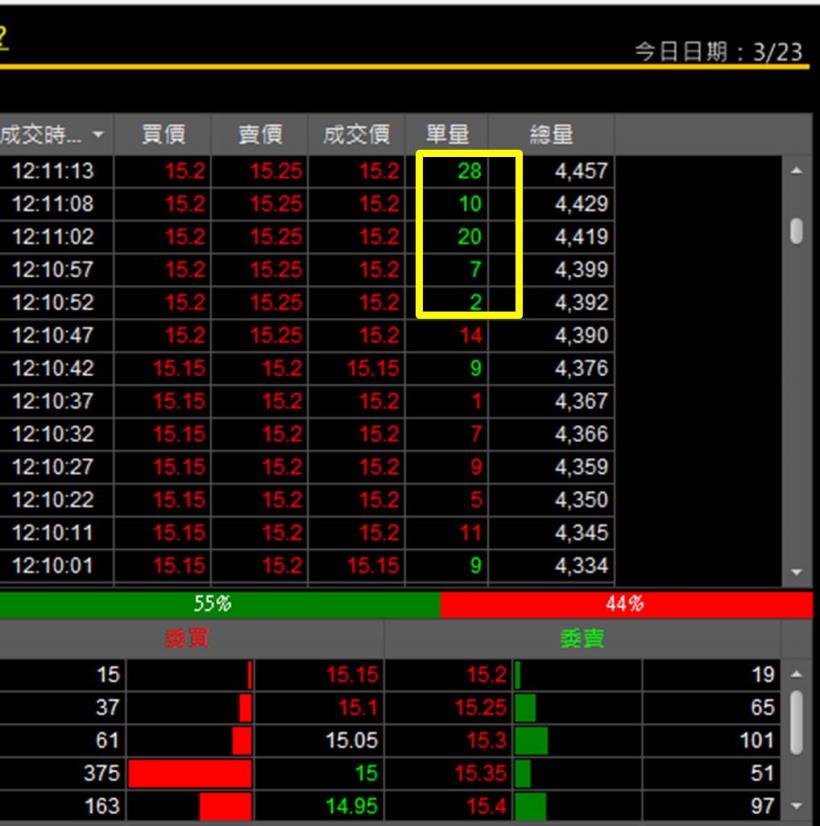This screenshot has height=826, width=820.
Task: Click trade price 15.15 in 12:10:42 row
Action: pyautogui.click(x=373, y=368)
